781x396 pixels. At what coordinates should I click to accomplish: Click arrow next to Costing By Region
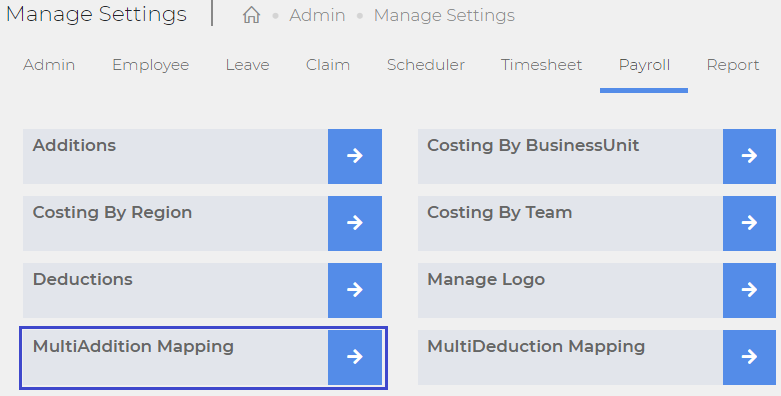pyautogui.click(x=355, y=223)
